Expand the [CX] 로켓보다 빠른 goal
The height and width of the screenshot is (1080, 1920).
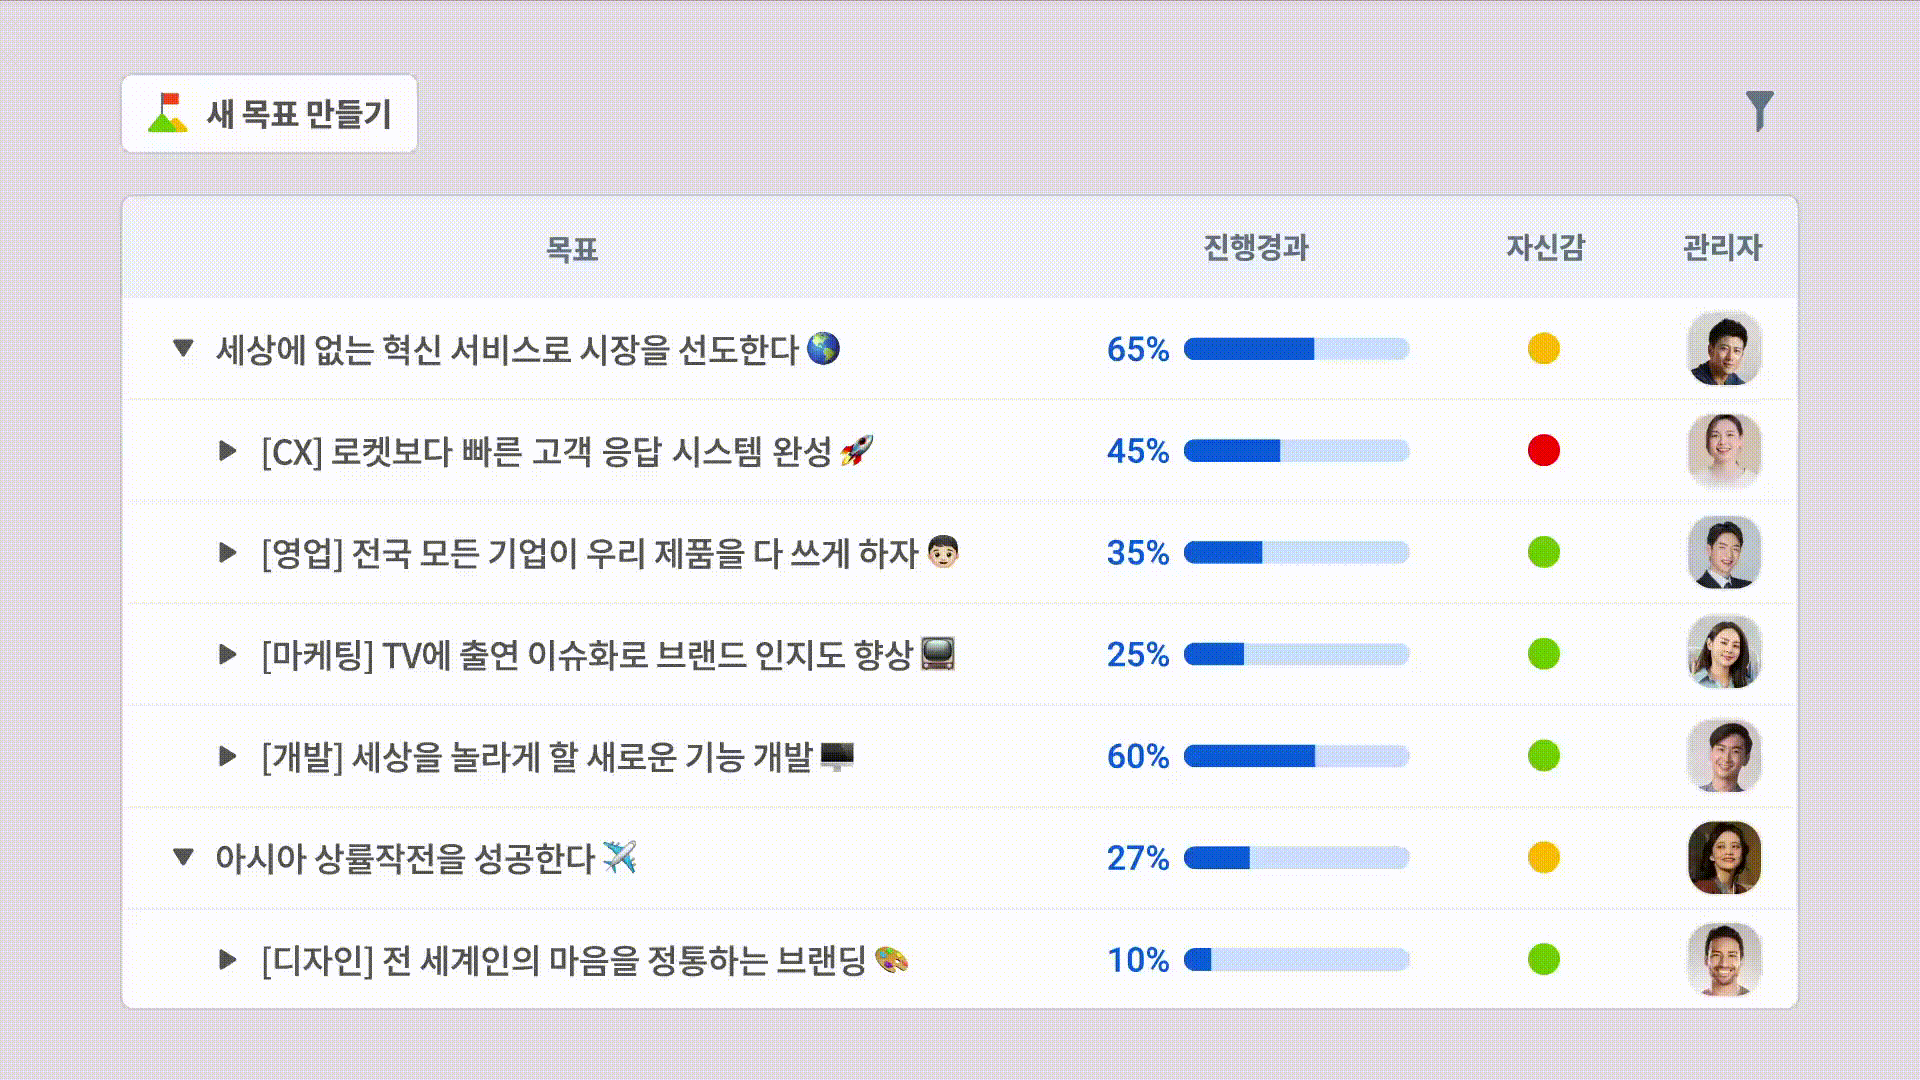pos(228,451)
